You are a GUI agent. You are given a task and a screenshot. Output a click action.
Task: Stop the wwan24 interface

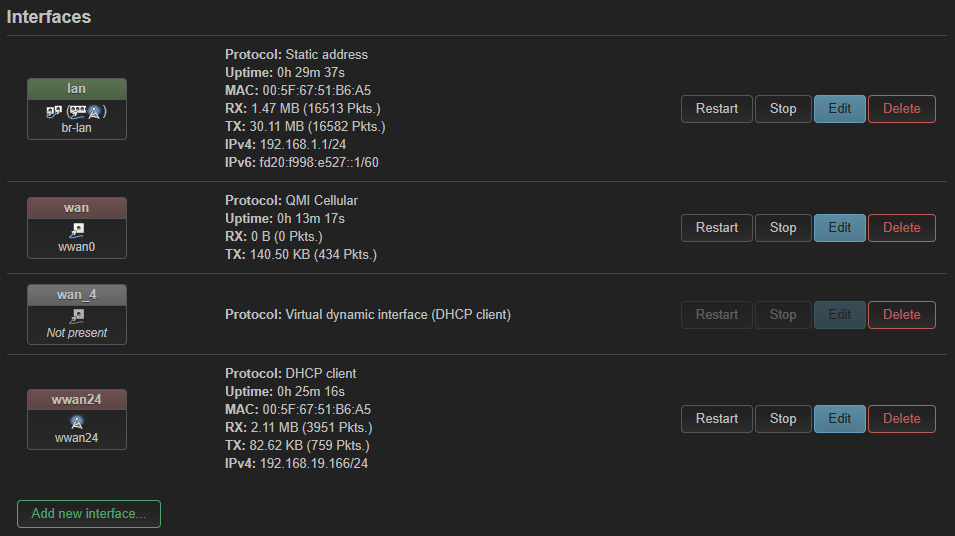pyautogui.click(x=783, y=419)
